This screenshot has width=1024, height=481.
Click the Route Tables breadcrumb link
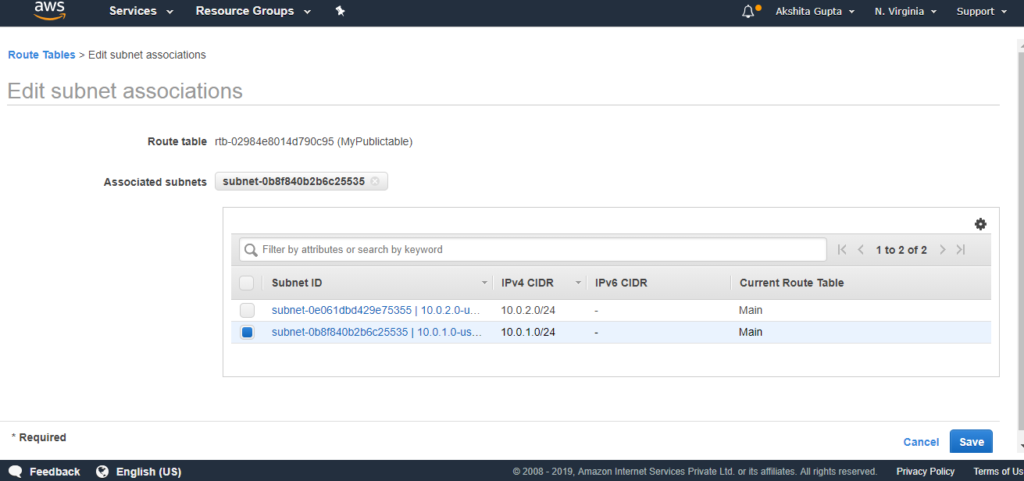[x=42, y=55]
